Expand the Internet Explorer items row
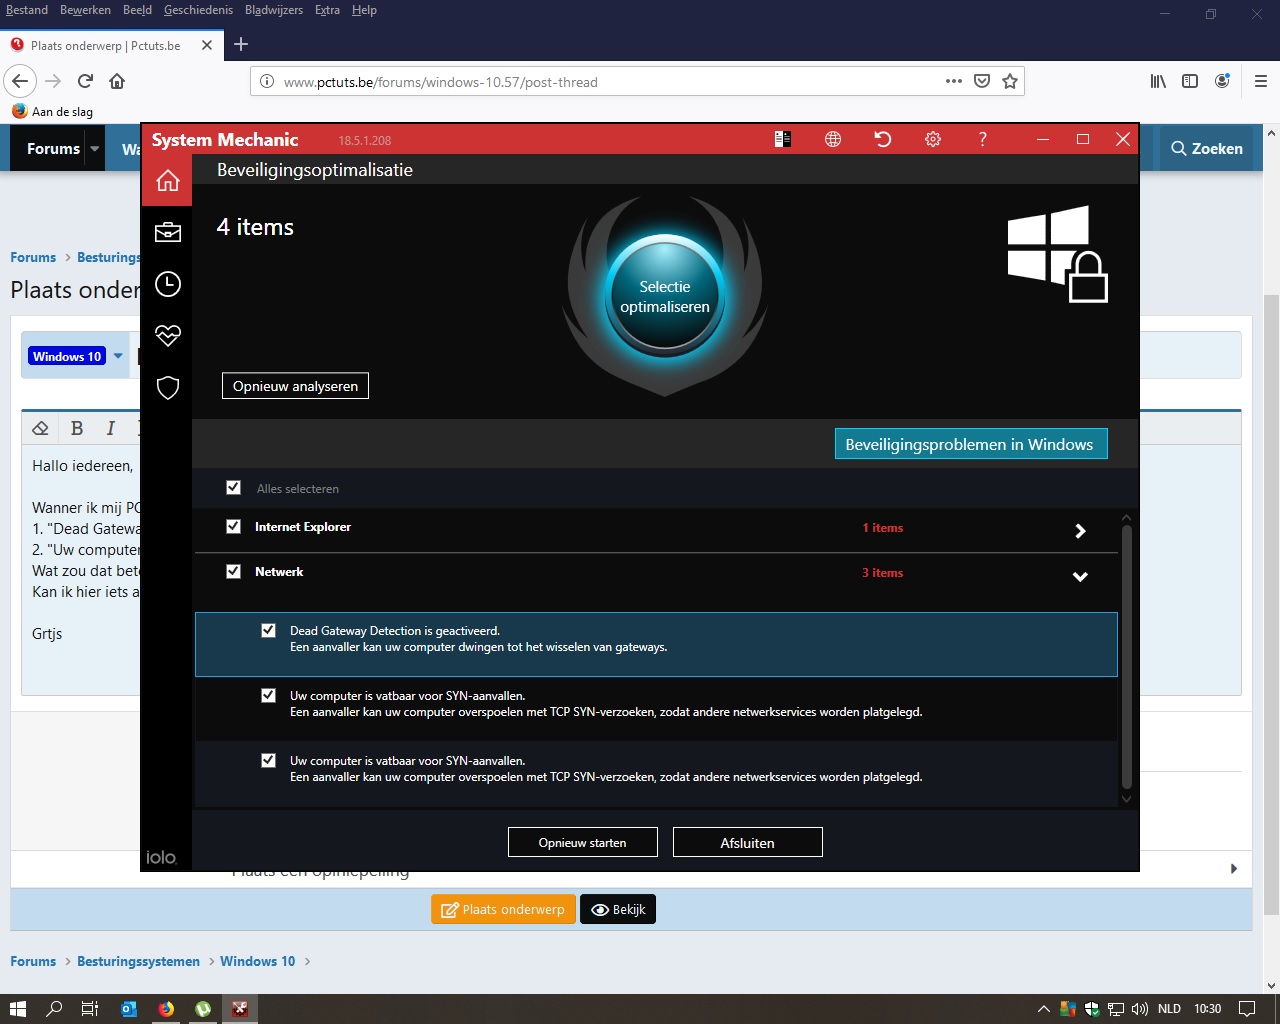 (x=1080, y=531)
